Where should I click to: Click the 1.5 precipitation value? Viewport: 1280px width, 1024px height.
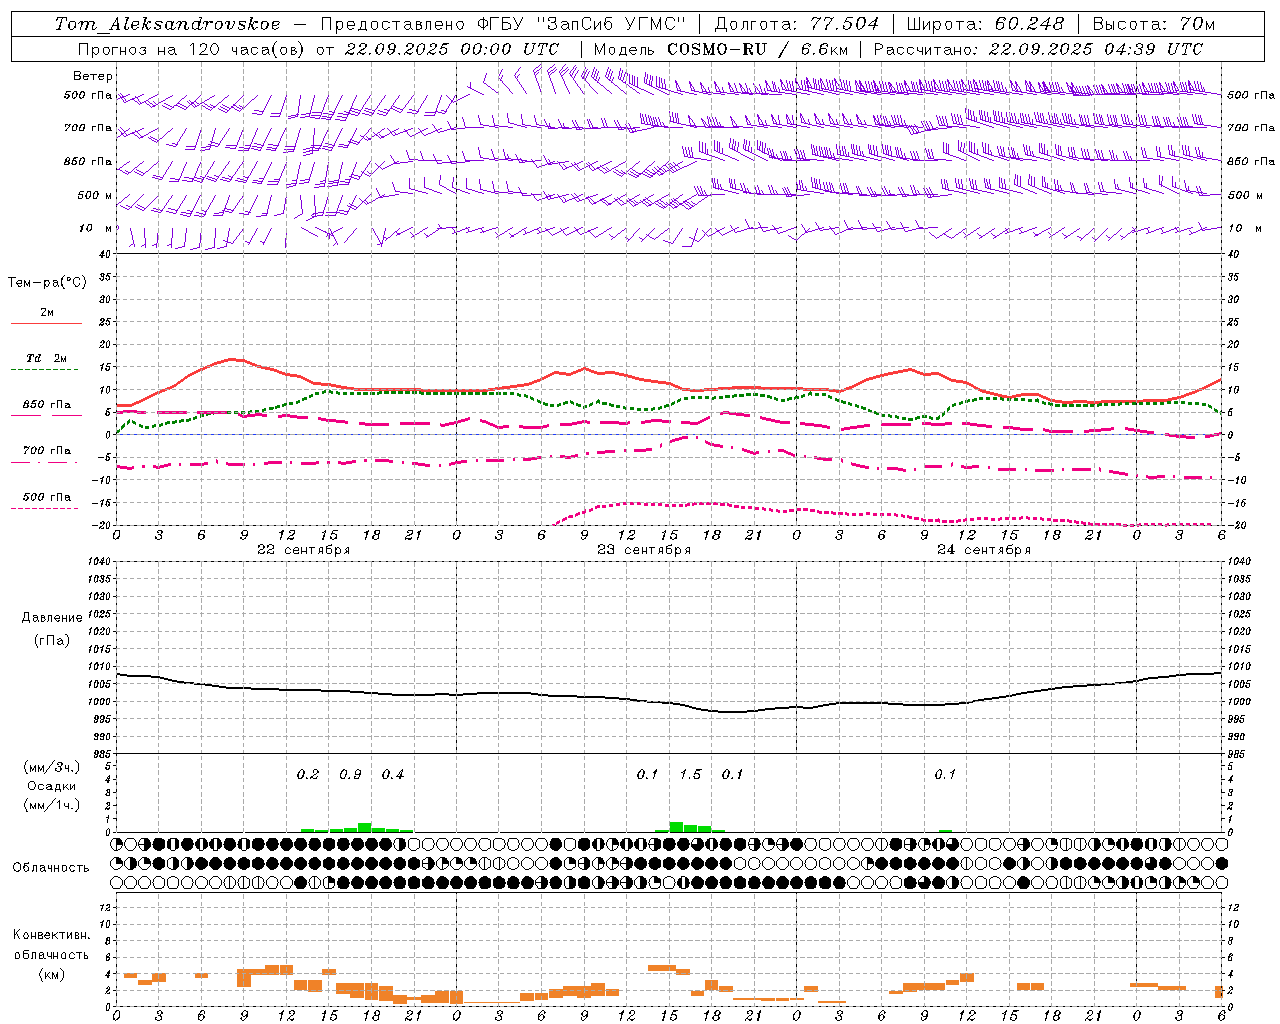pos(690,775)
